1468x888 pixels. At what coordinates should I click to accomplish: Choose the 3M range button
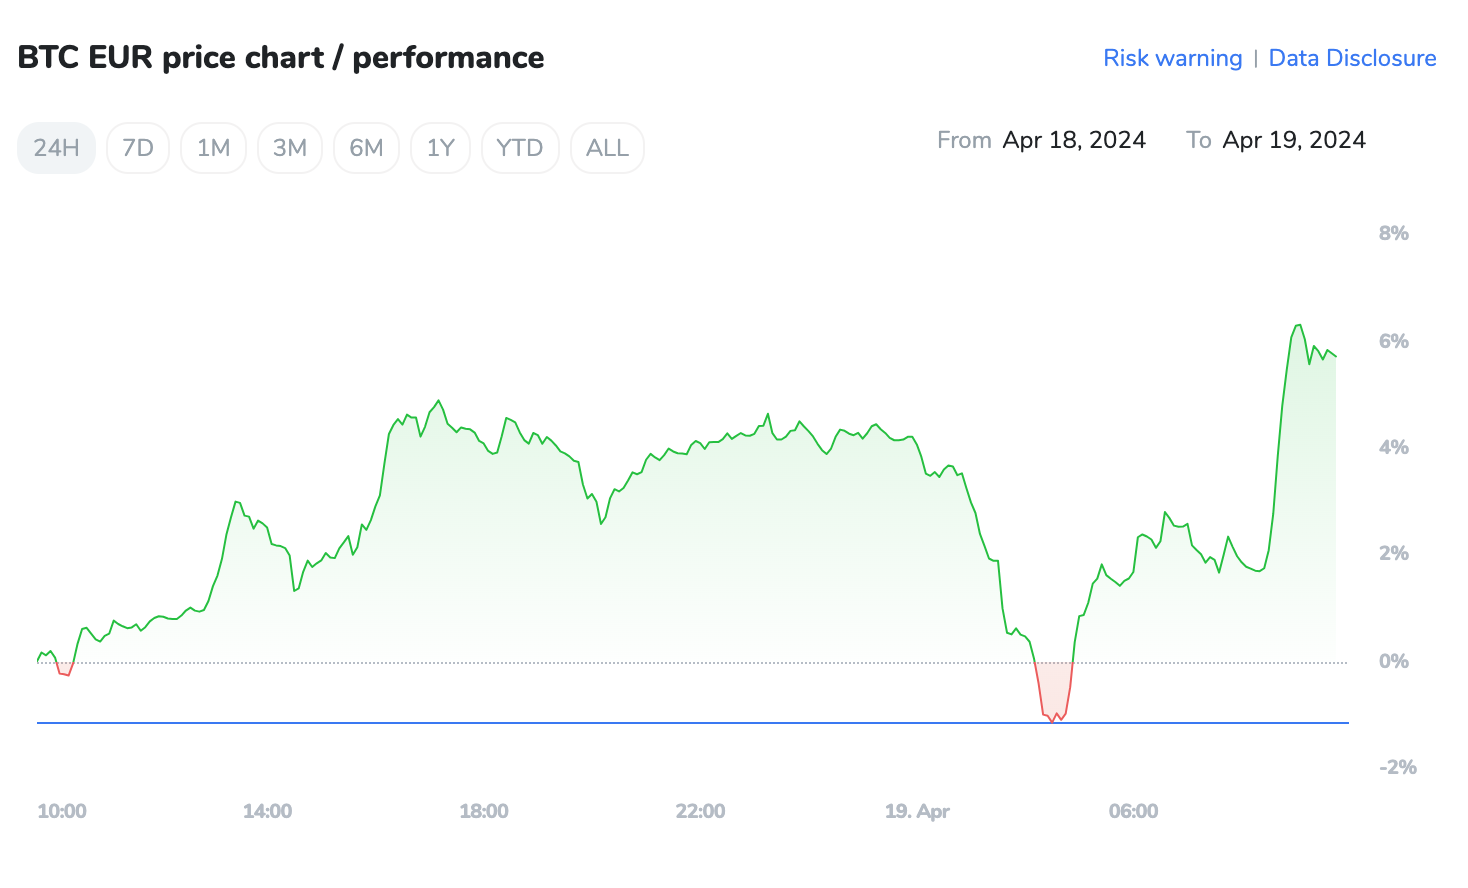pyautogui.click(x=290, y=148)
